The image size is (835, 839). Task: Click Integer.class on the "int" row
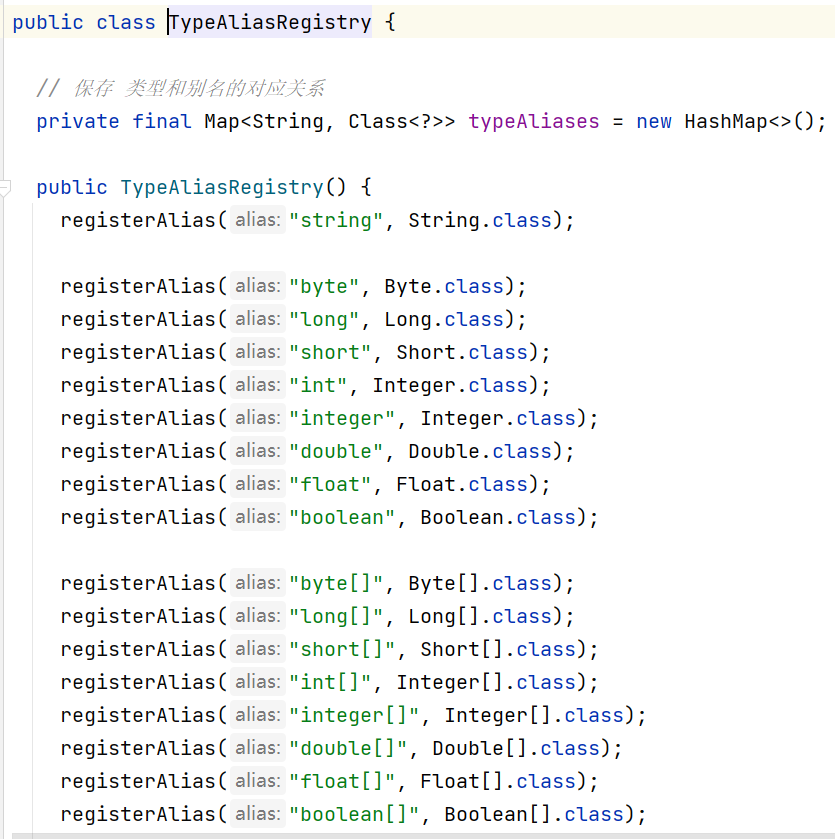450,386
